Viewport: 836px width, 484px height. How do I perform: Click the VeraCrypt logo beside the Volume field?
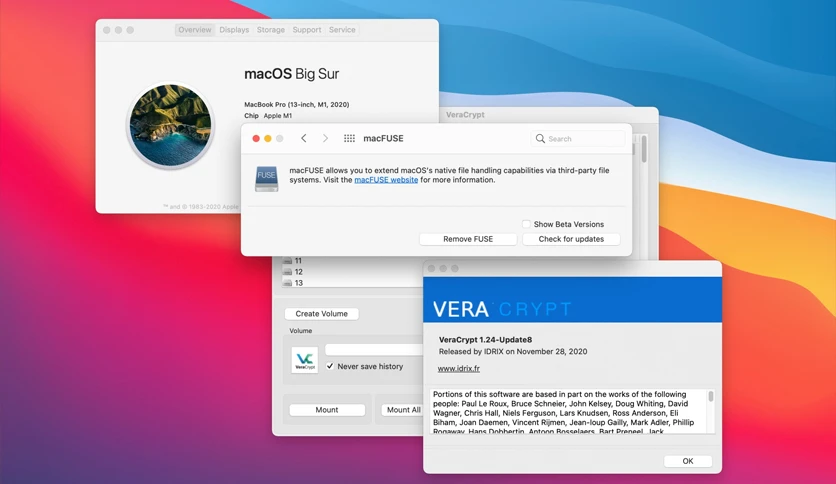pyautogui.click(x=305, y=360)
